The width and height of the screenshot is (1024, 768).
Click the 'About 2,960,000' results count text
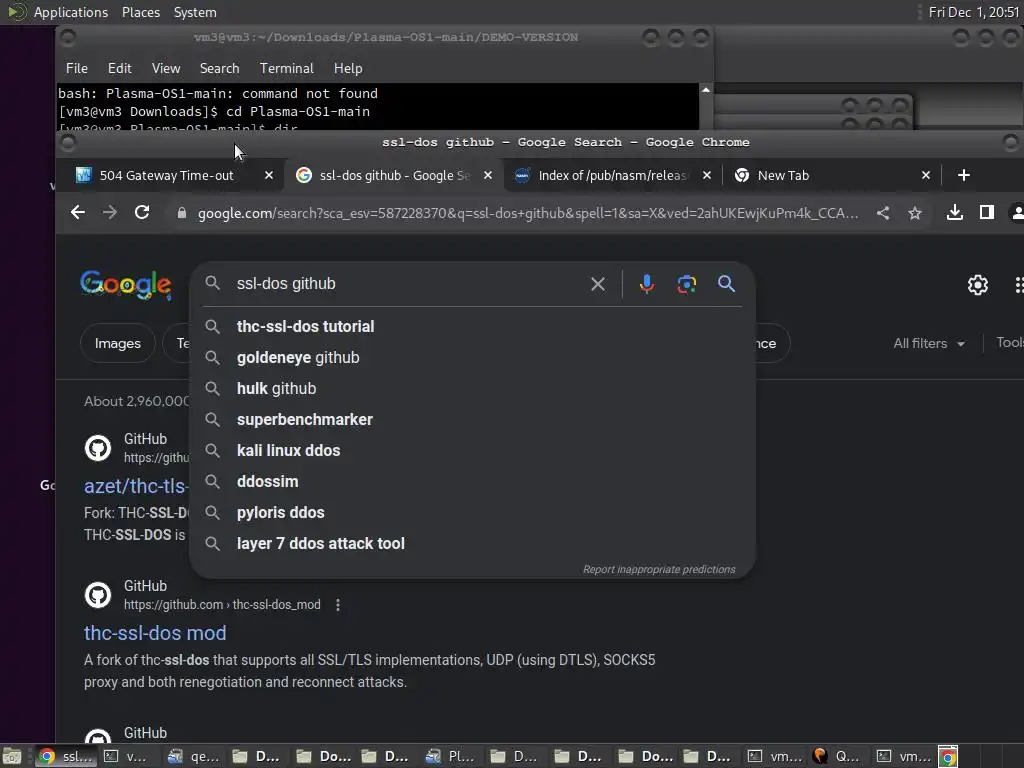click(136, 401)
